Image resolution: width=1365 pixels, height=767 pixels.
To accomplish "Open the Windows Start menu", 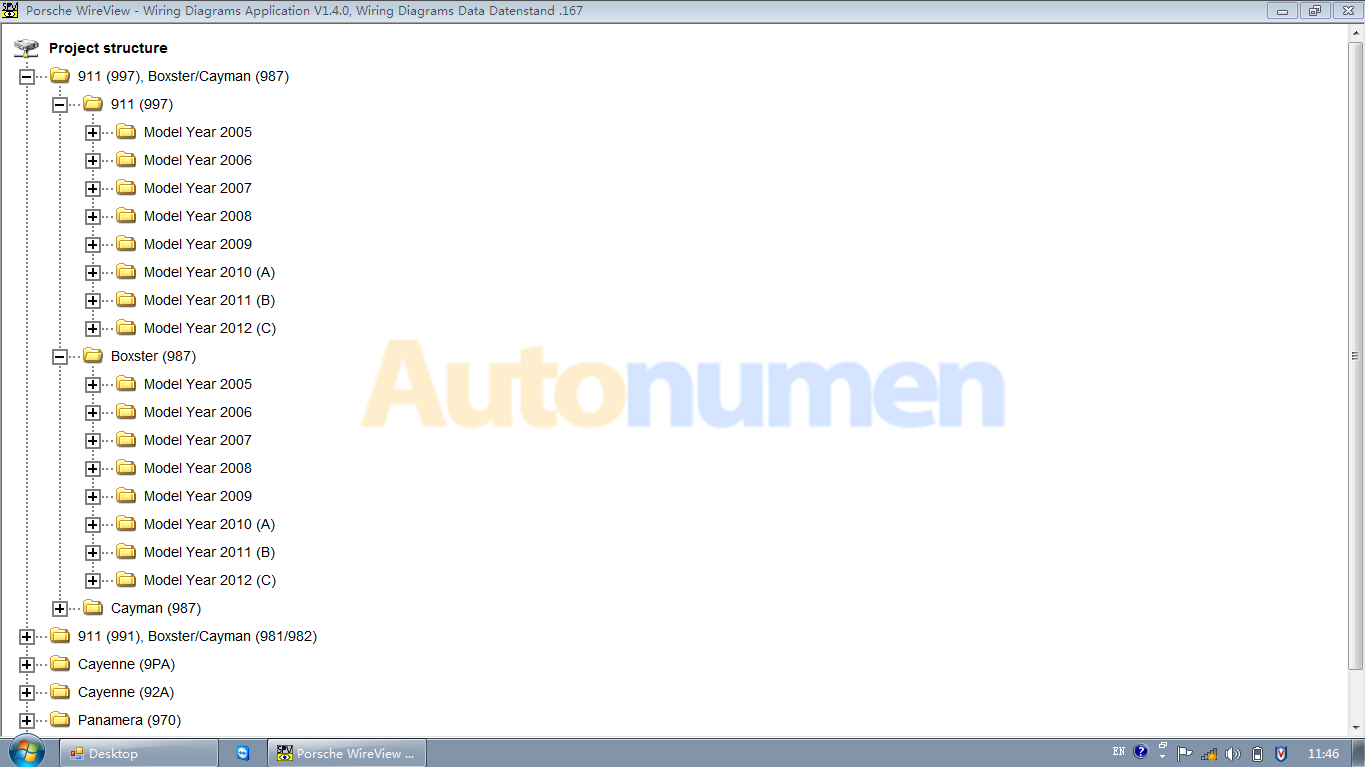I will point(26,752).
